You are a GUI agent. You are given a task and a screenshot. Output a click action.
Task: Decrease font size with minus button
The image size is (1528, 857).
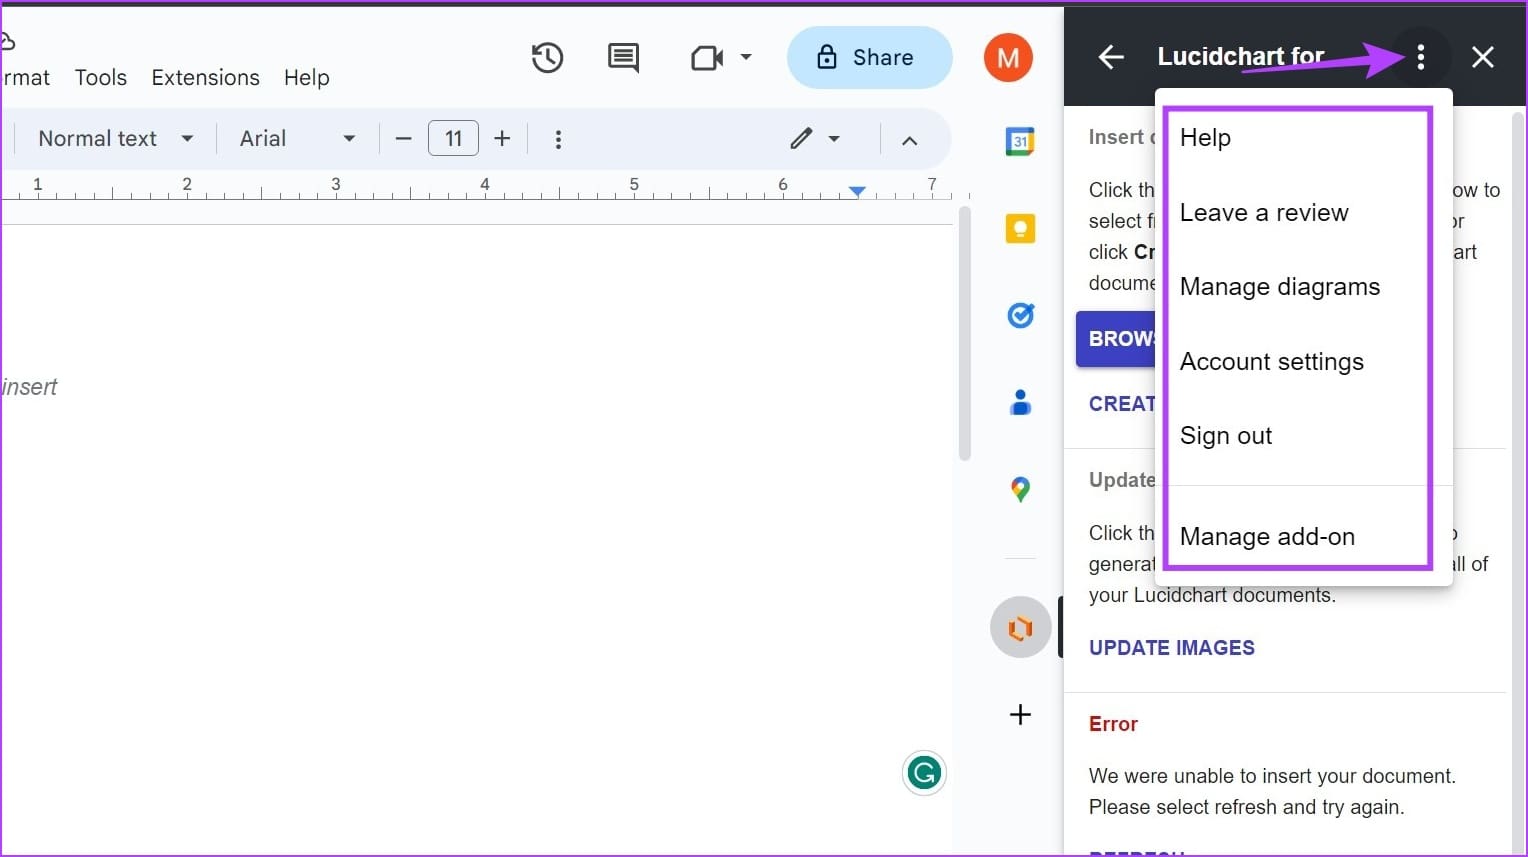point(403,139)
